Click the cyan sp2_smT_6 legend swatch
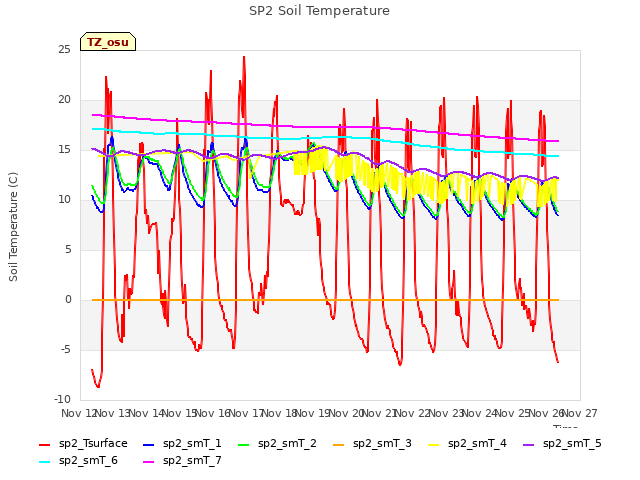Image resolution: width=640 pixels, height=480 pixels. (x=44, y=462)
